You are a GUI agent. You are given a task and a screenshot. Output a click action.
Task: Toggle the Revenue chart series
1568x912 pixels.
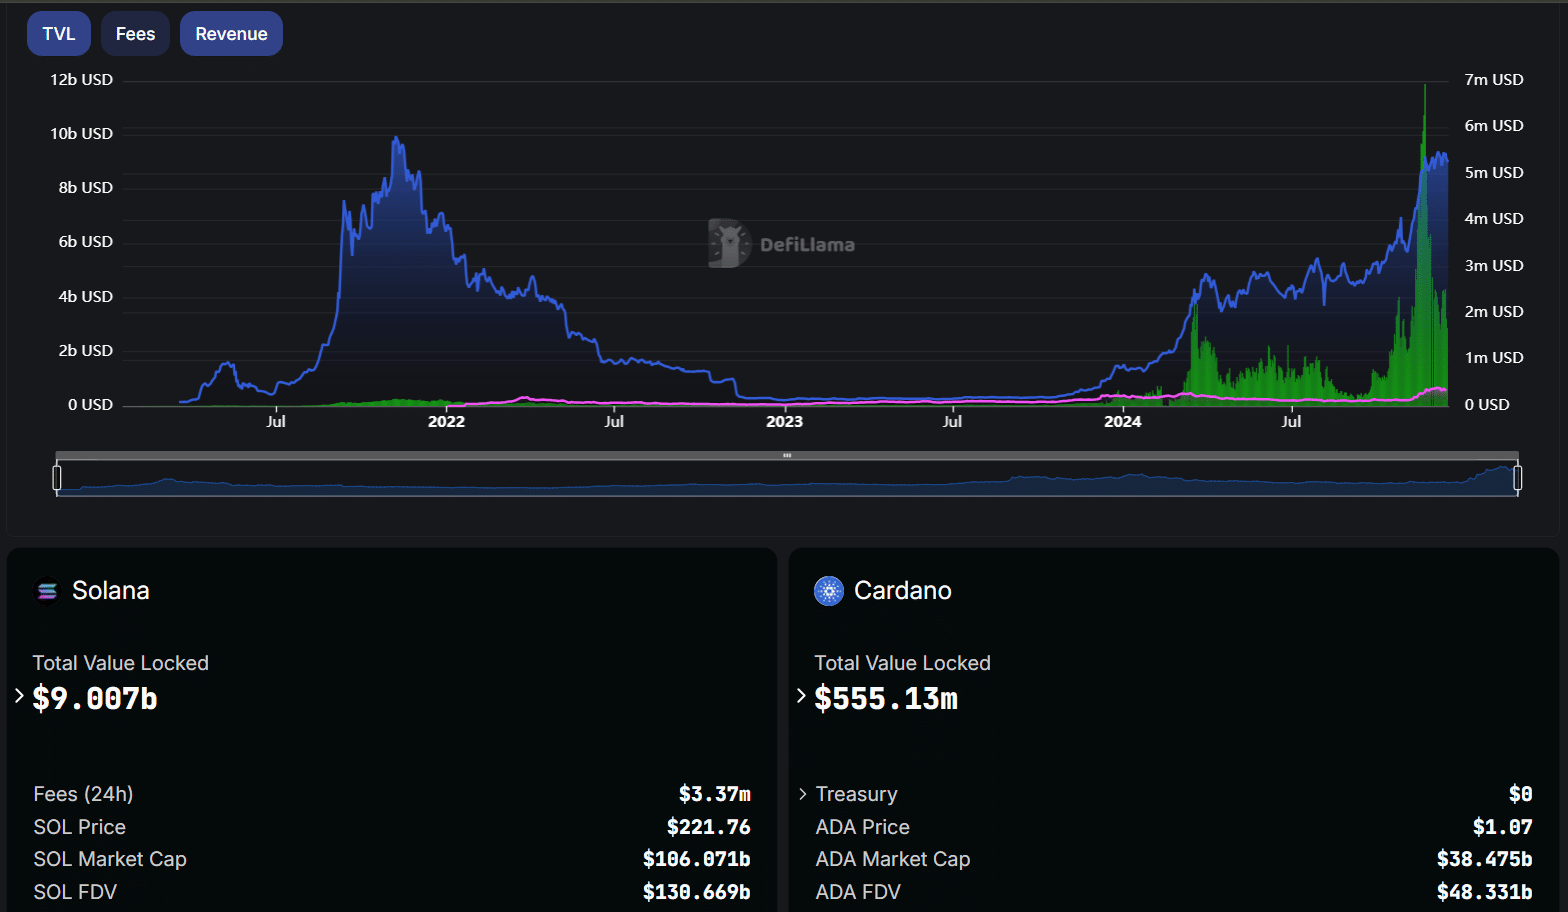tap(231, 34)
